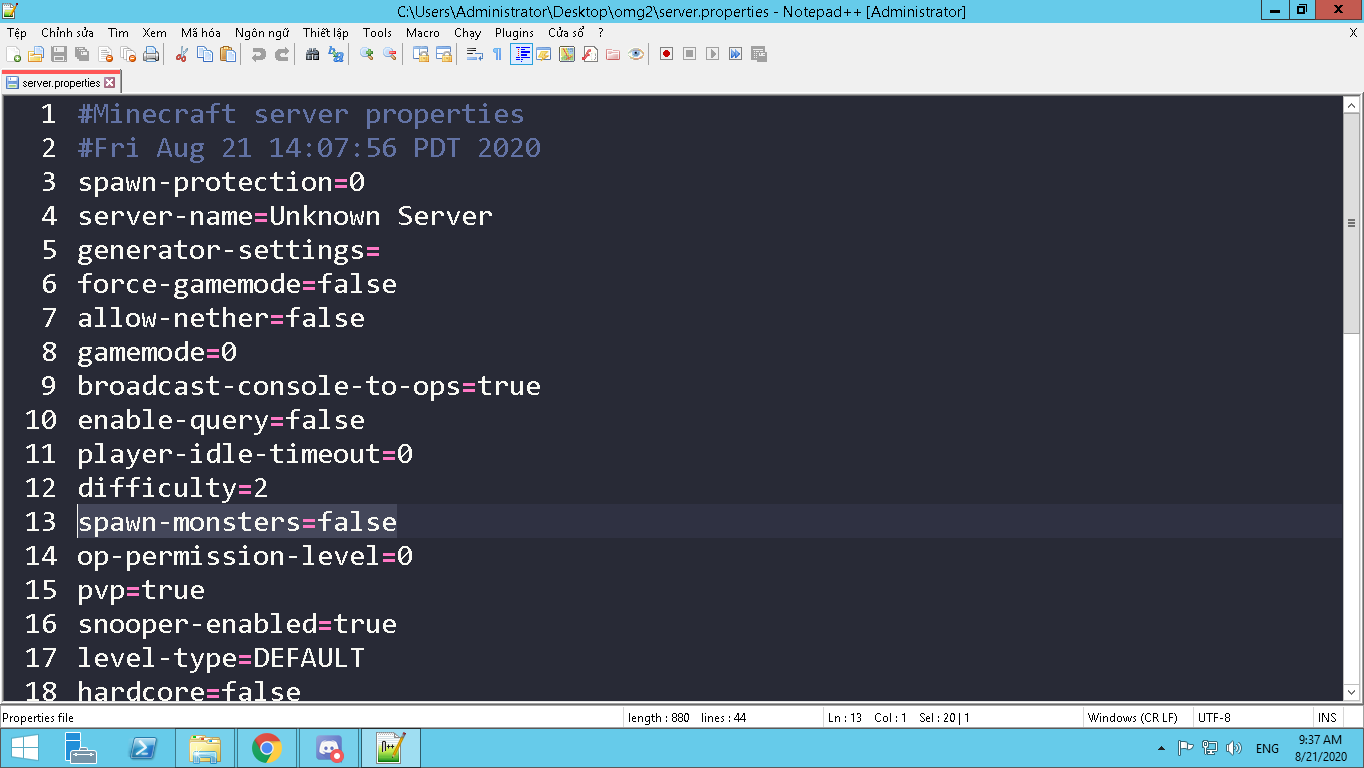
Task: Click the Save All toolbar icon
Action: click(x=82, y=54)
